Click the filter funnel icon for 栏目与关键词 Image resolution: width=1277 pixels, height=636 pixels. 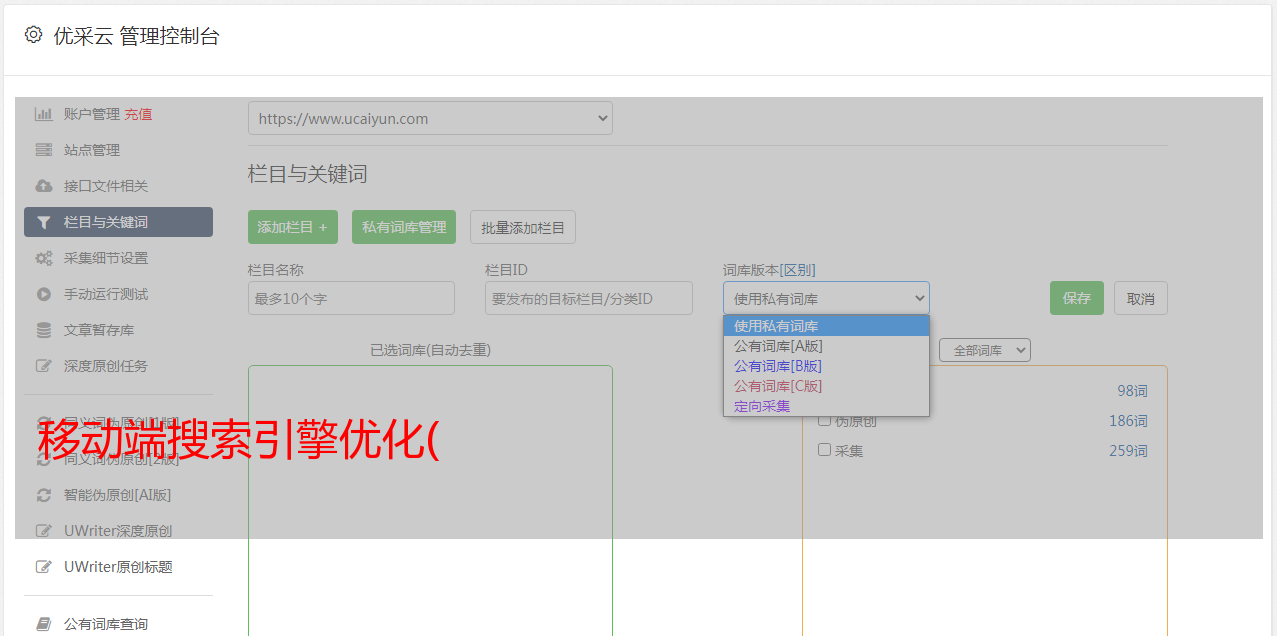coord(44,222)
